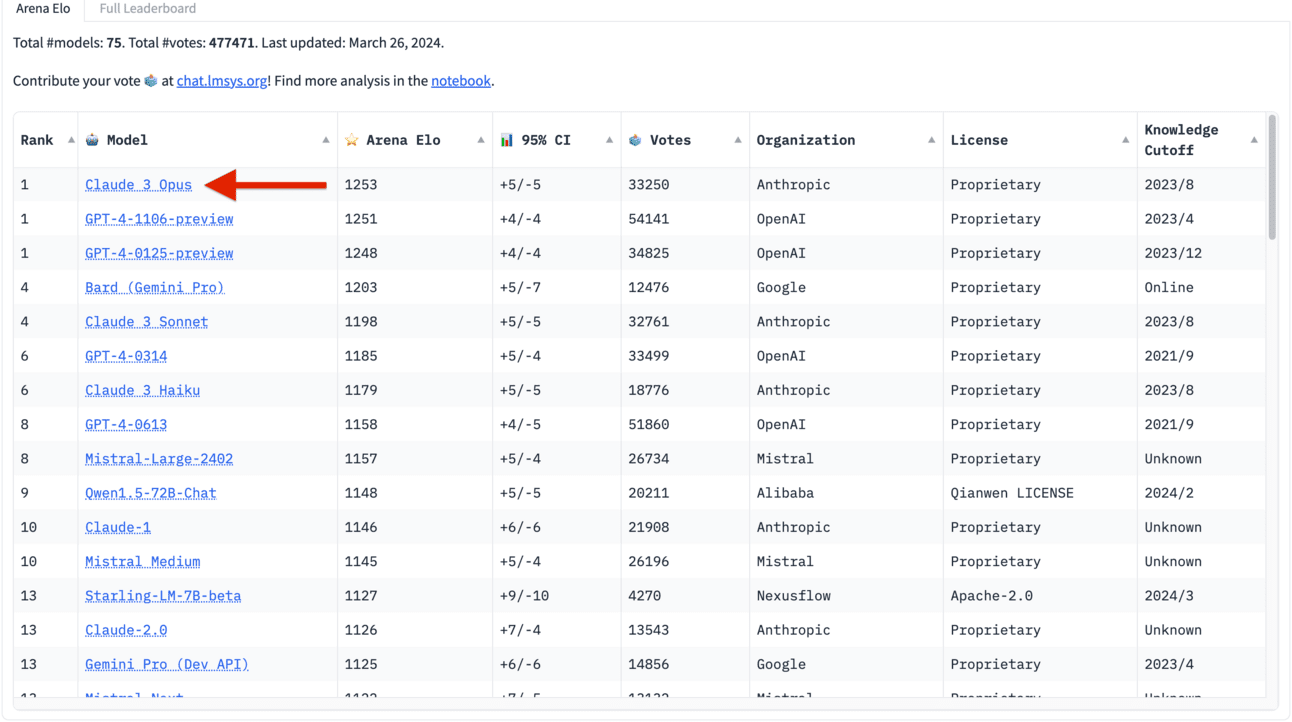1292x722 pixels.
Task: Open the Mistral-Large-2402 link
Action: pos(159,459)
